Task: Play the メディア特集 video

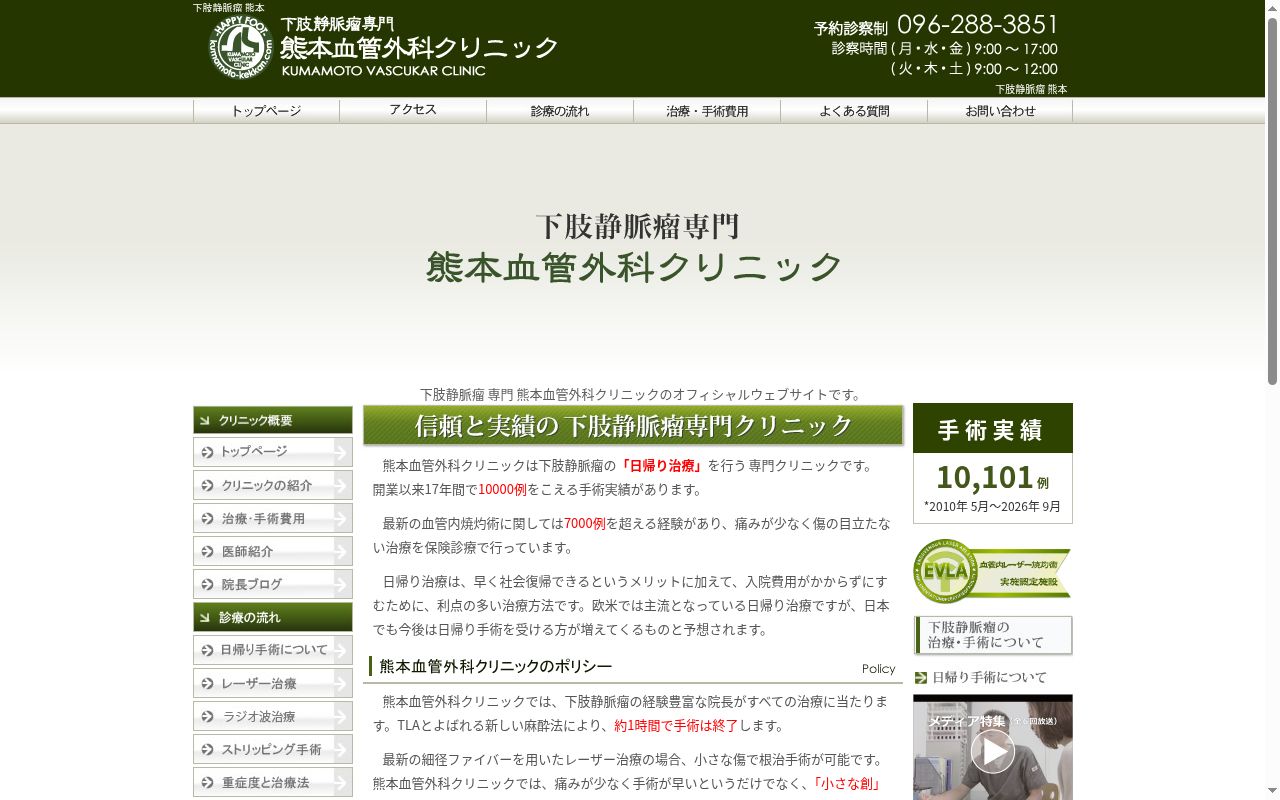Action: tap(993, 751)
